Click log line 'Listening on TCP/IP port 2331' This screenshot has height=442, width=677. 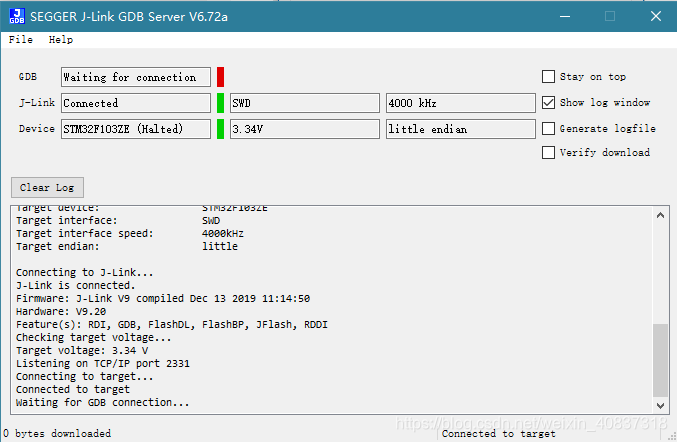point(103,363)
